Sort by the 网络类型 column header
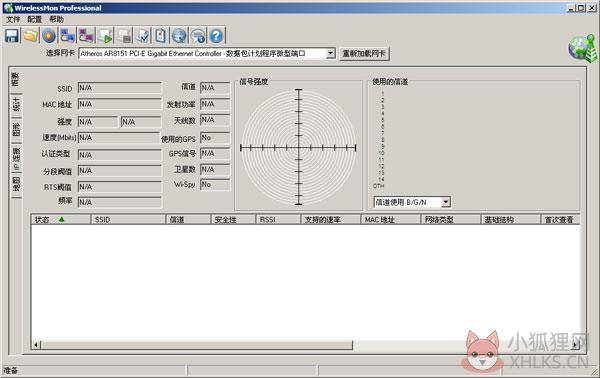Viewport: 600px width, 378px height. click(451, 220)
